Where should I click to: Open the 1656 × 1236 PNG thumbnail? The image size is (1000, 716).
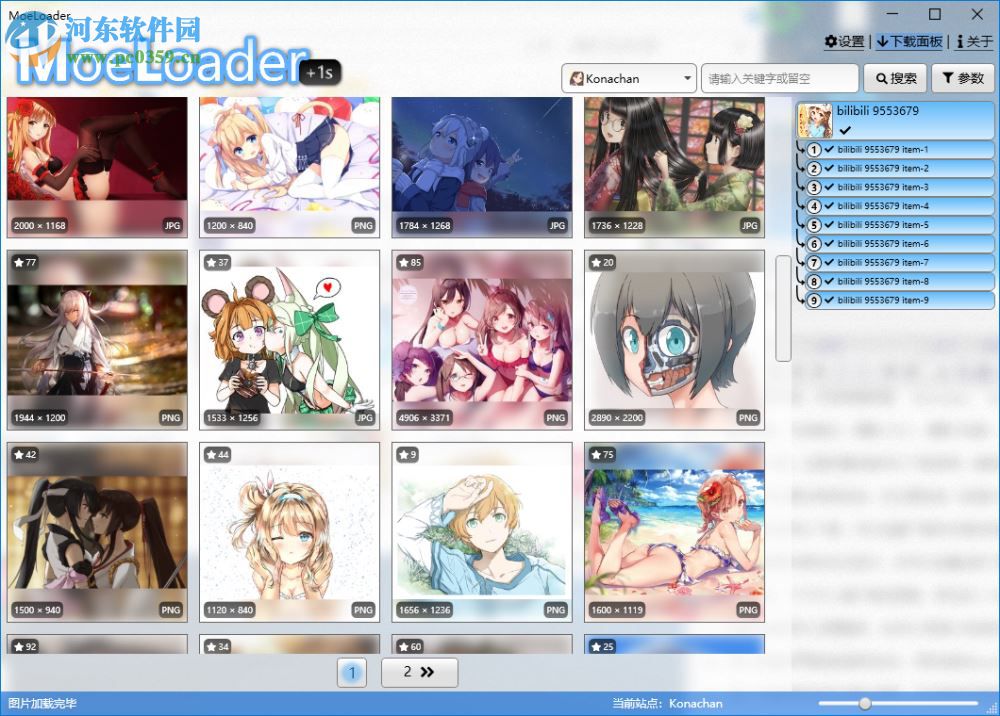point(482,532)
